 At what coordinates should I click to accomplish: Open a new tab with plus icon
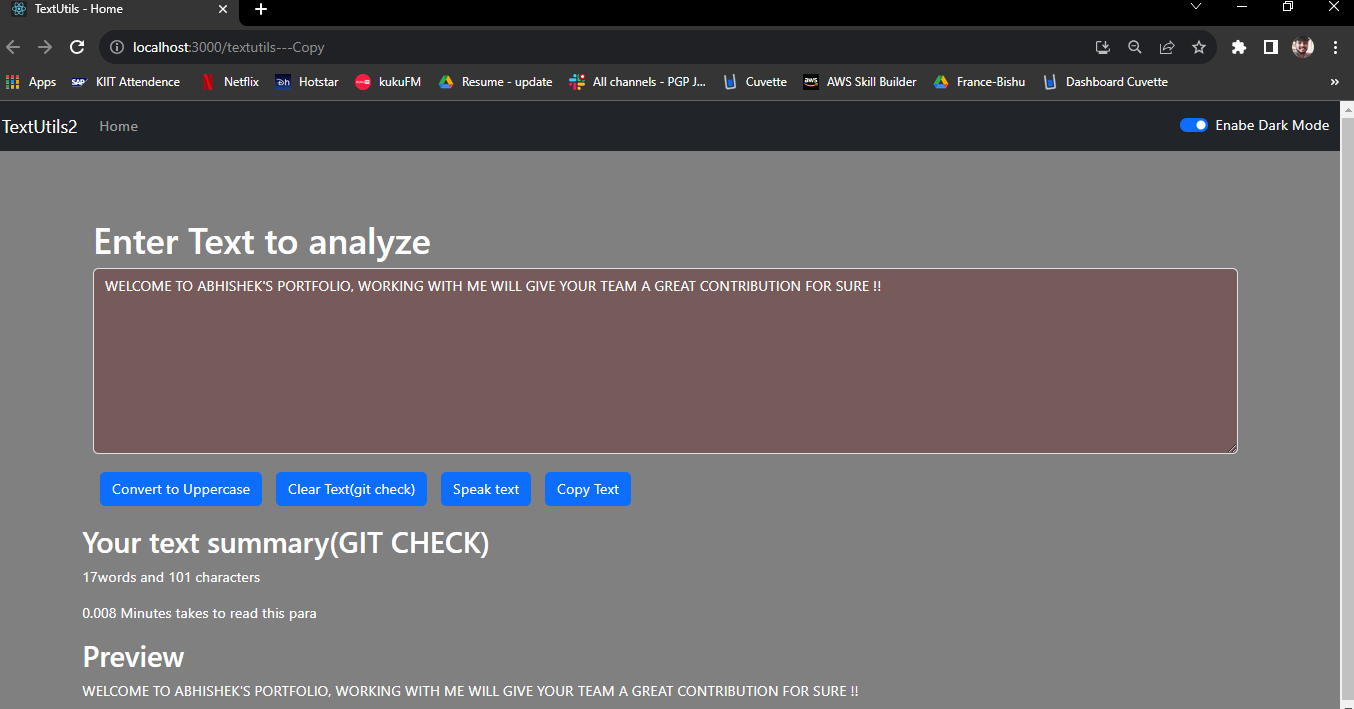pyautogui.click(x=261, y=9)
